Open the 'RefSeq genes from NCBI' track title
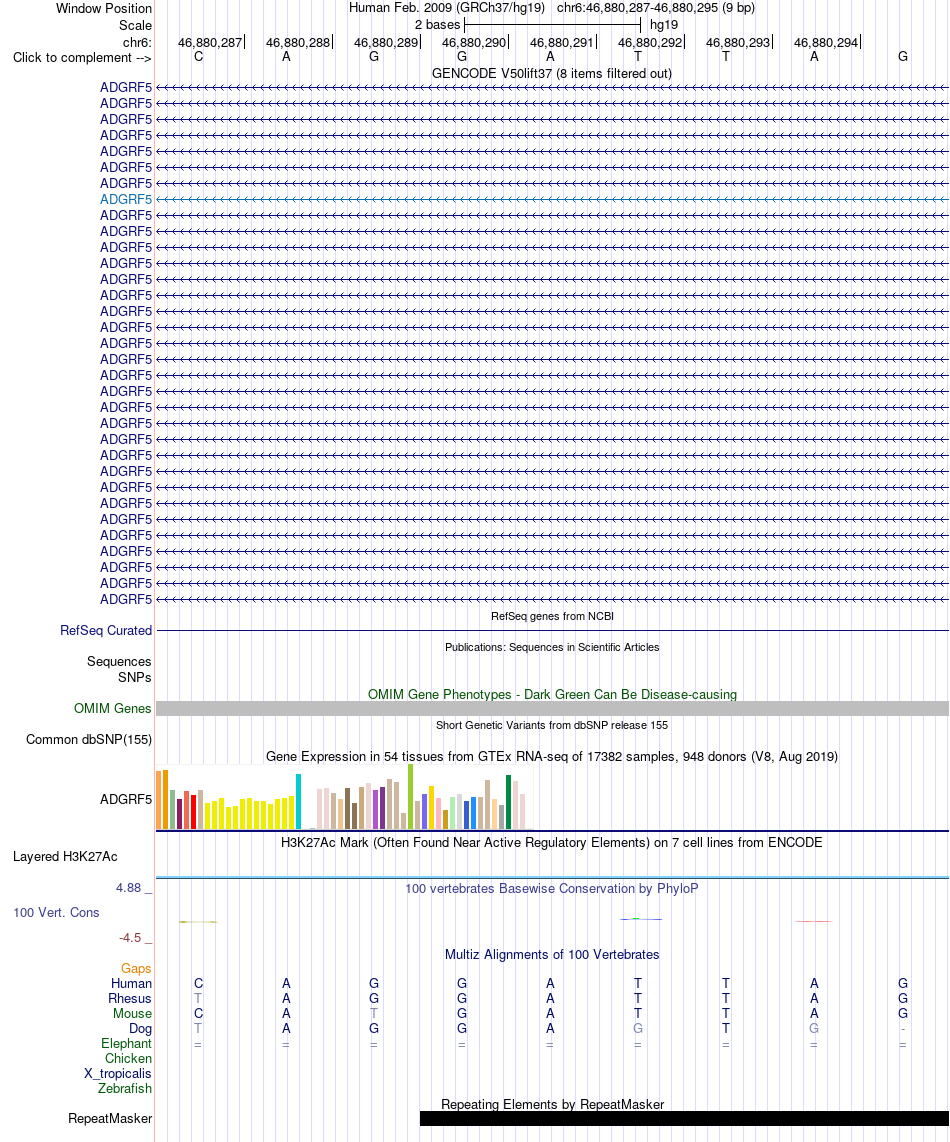 point(552,616)
